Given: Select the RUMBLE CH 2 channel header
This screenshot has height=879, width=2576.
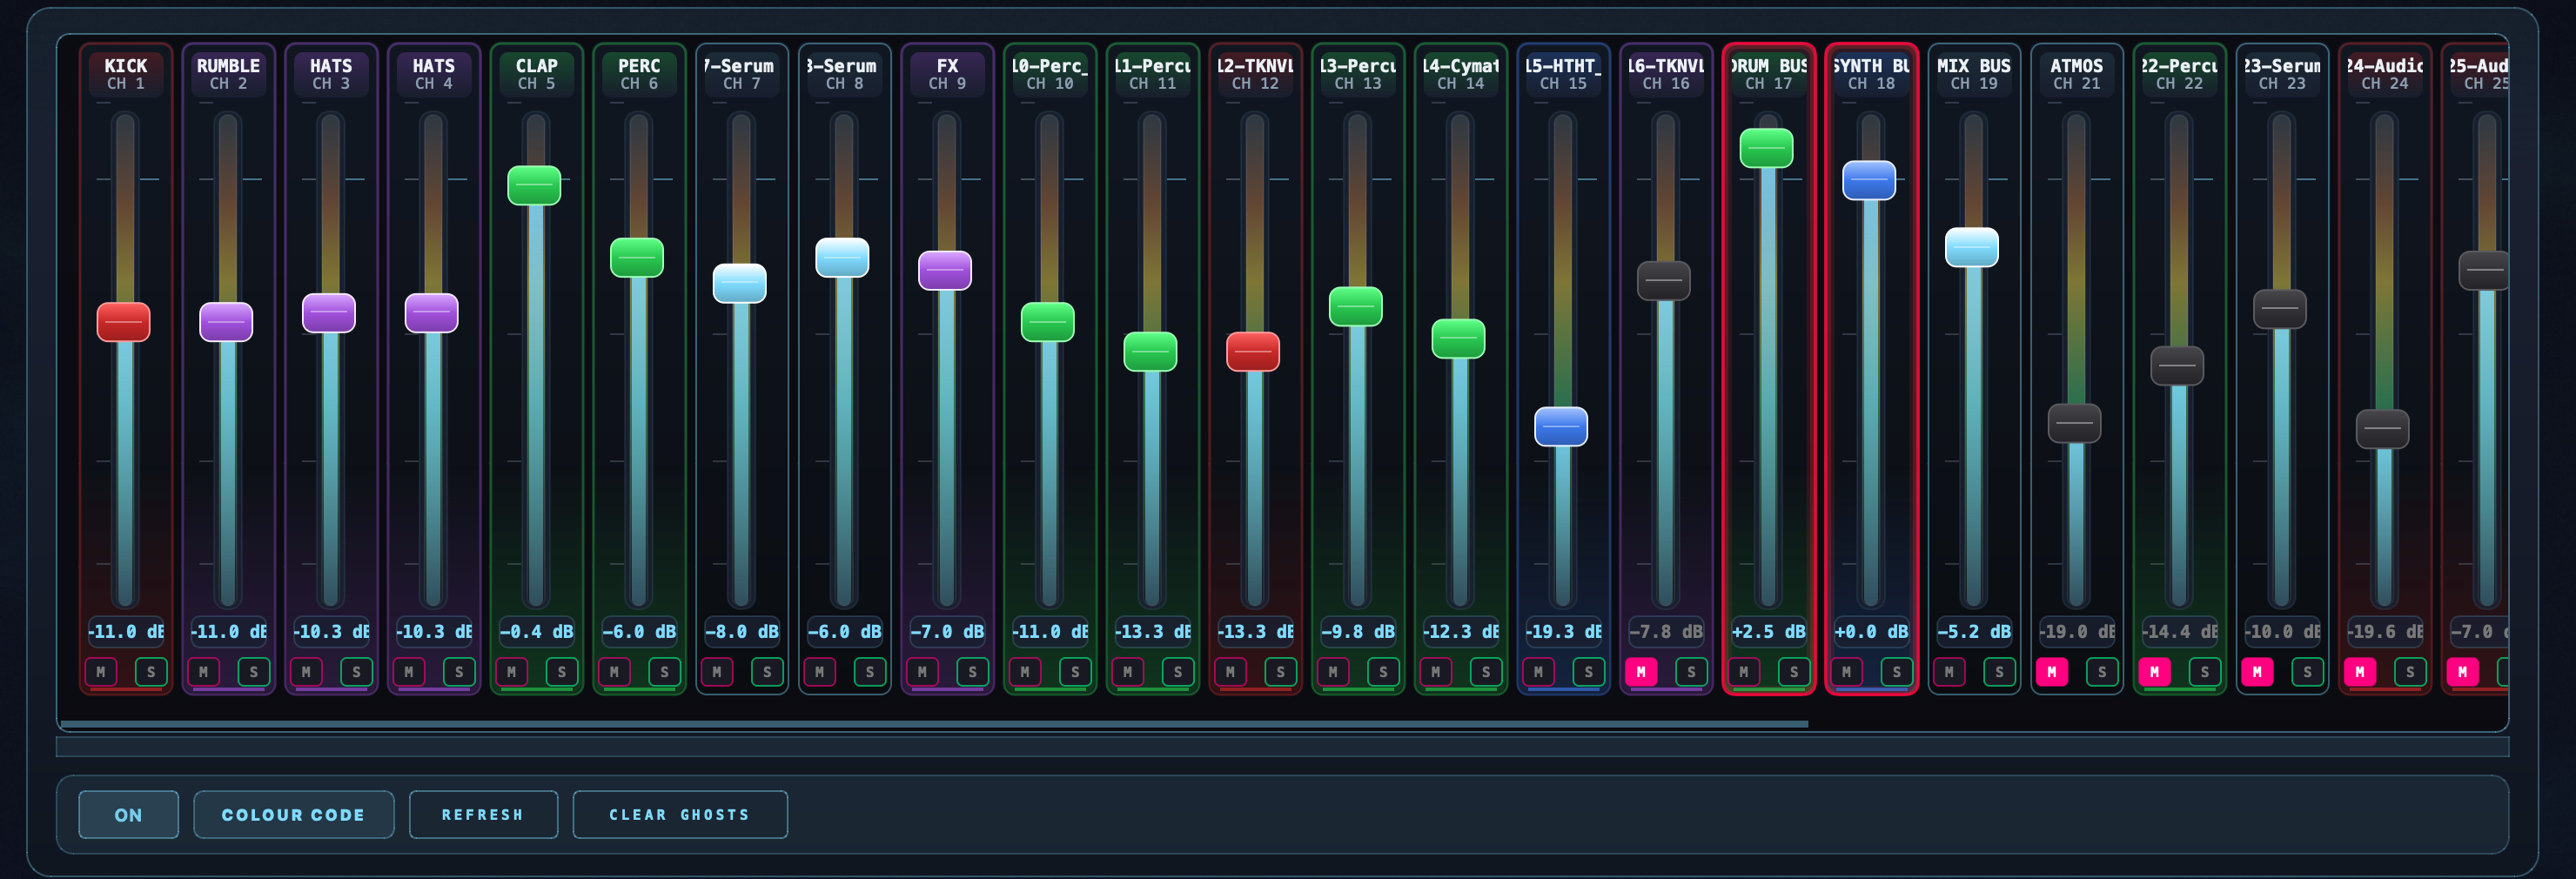Looking at the screenshot, I should pyautogui.click(x=228, y=74).
